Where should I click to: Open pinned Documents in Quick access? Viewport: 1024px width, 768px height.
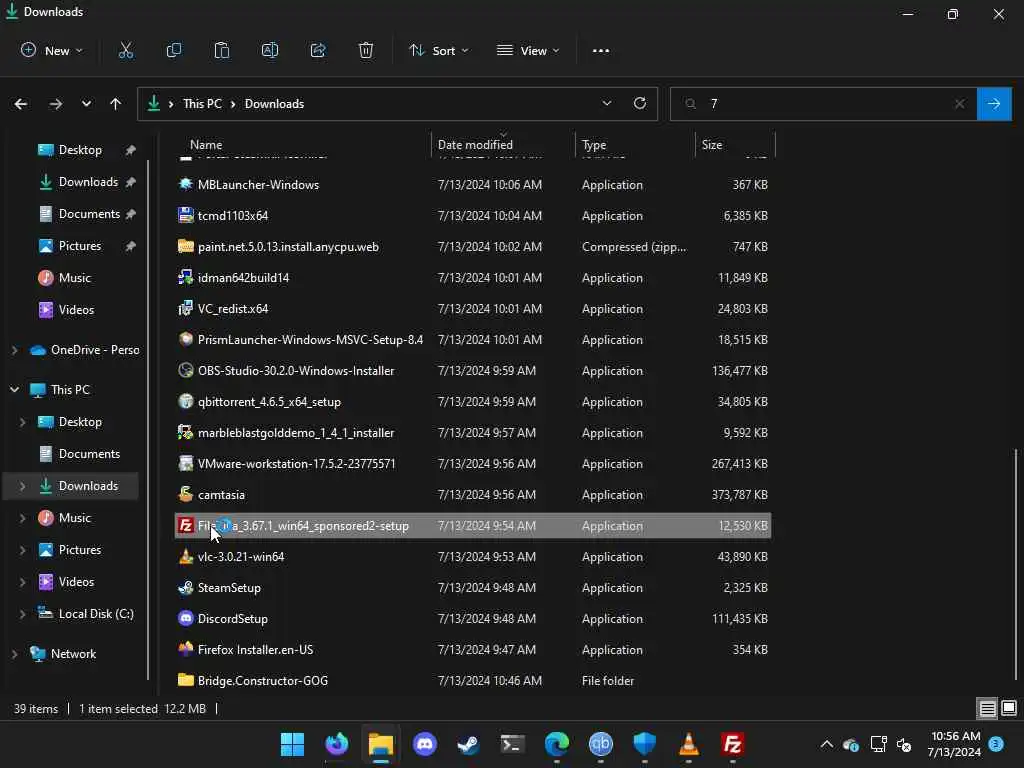[x=89, y=214]
